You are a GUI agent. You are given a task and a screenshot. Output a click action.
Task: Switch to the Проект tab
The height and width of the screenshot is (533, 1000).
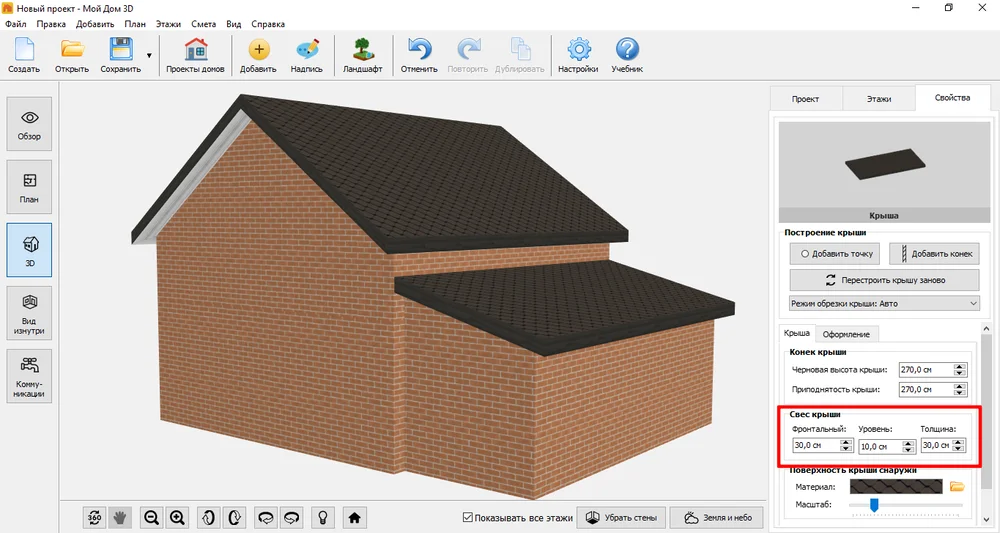[806, 99]
